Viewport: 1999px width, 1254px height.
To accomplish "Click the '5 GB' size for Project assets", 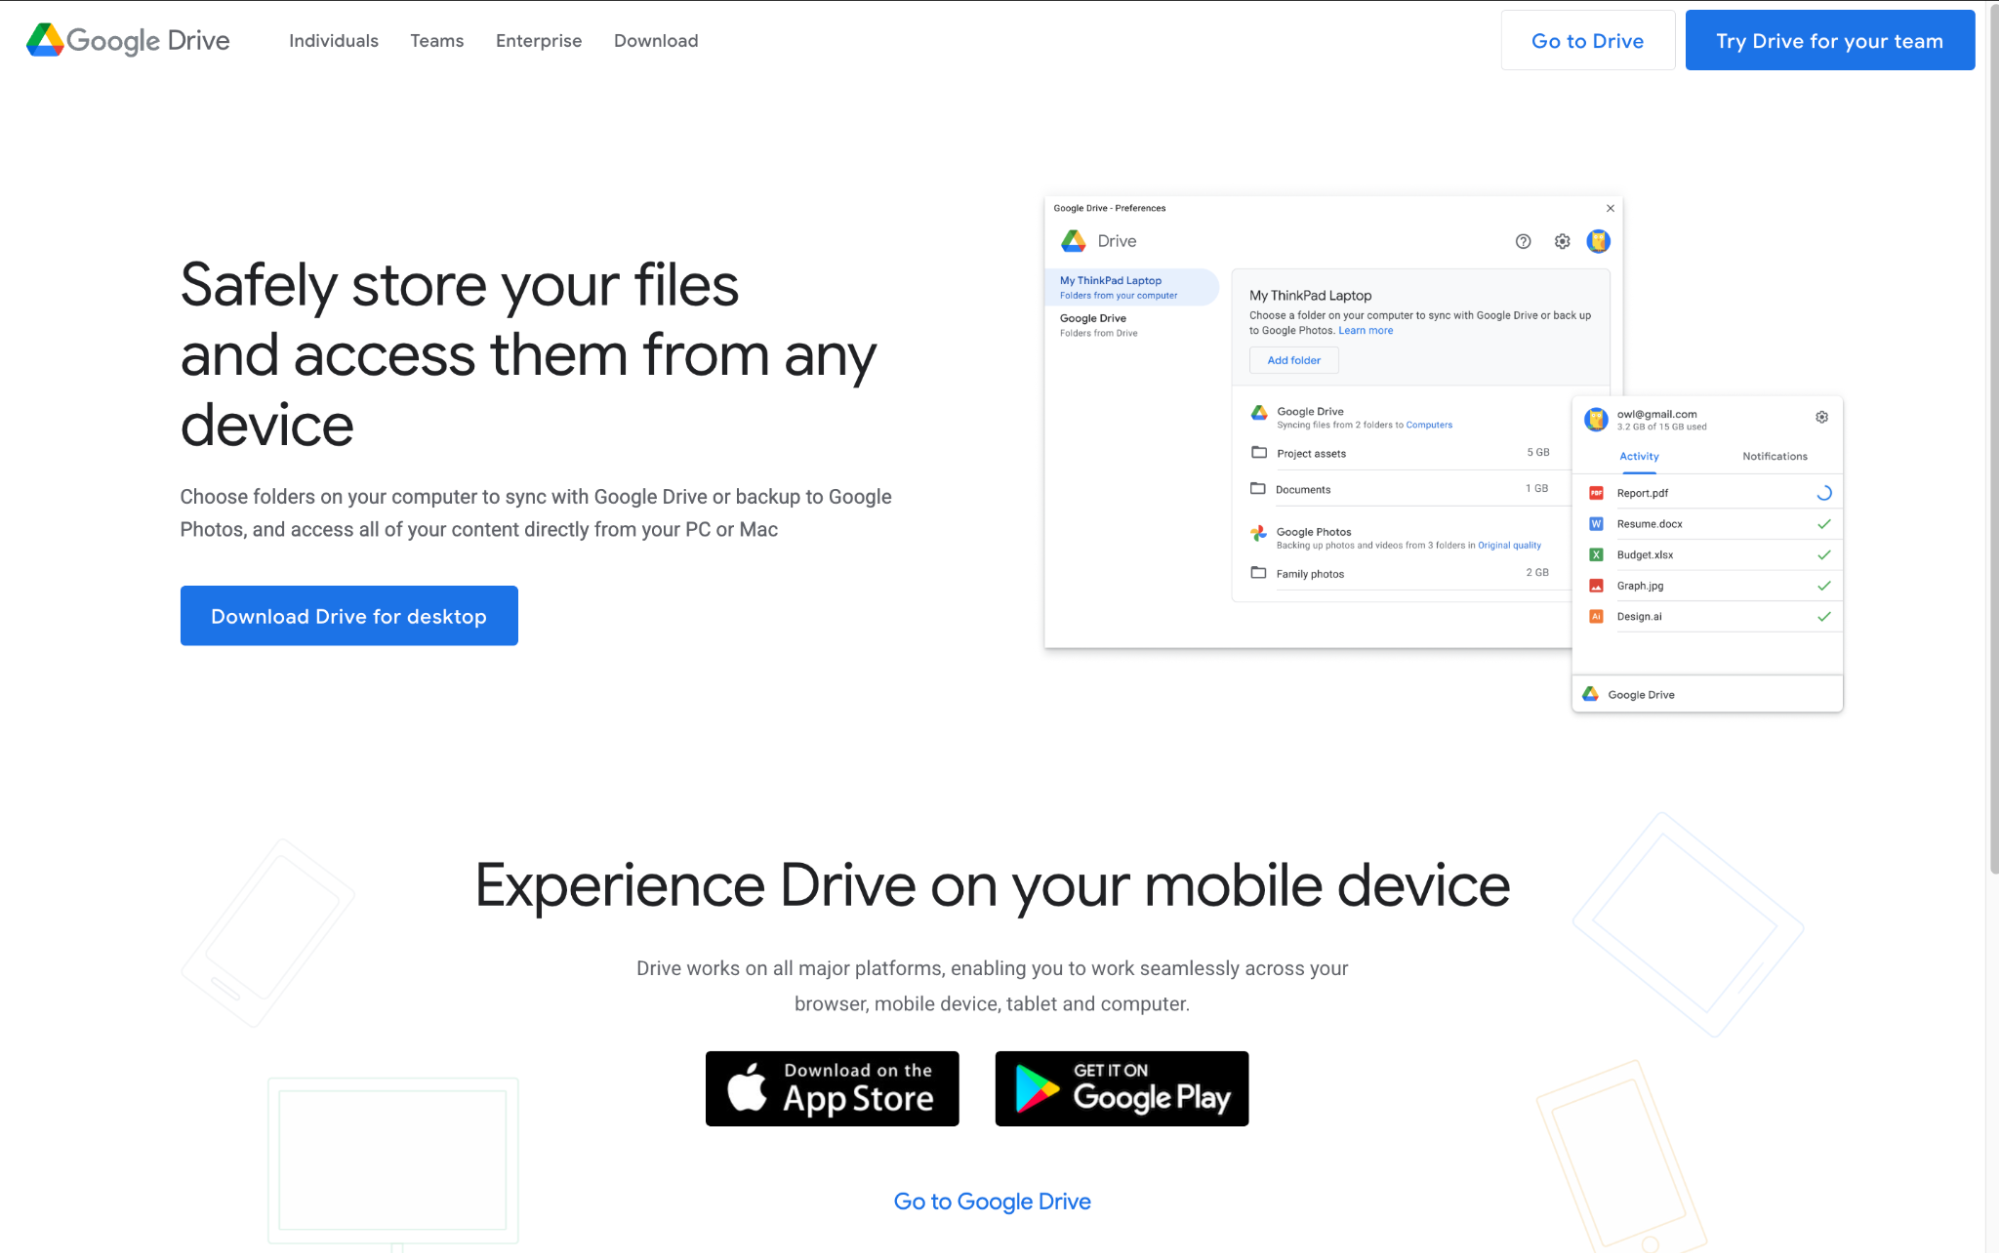I will pyautogui.click(x=1537, y=453).
